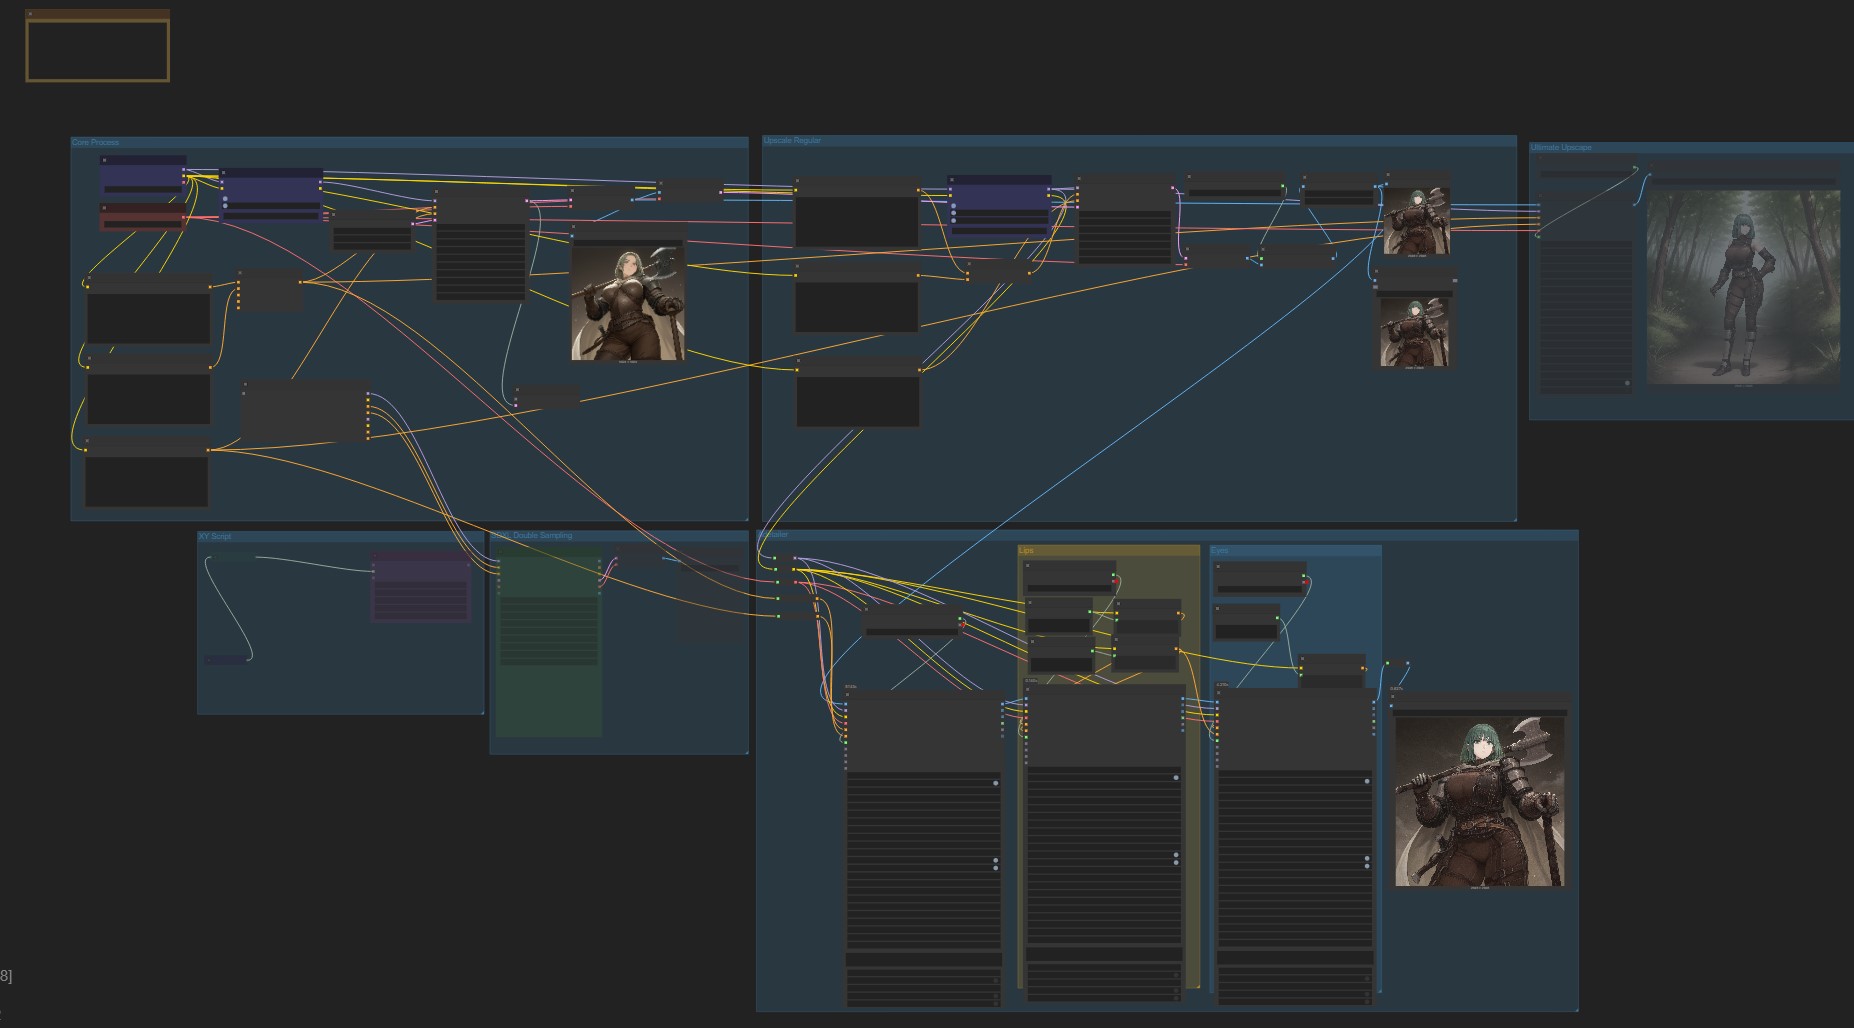Select the Eyes group title

pyautogui.click(x=1219, y=550)
